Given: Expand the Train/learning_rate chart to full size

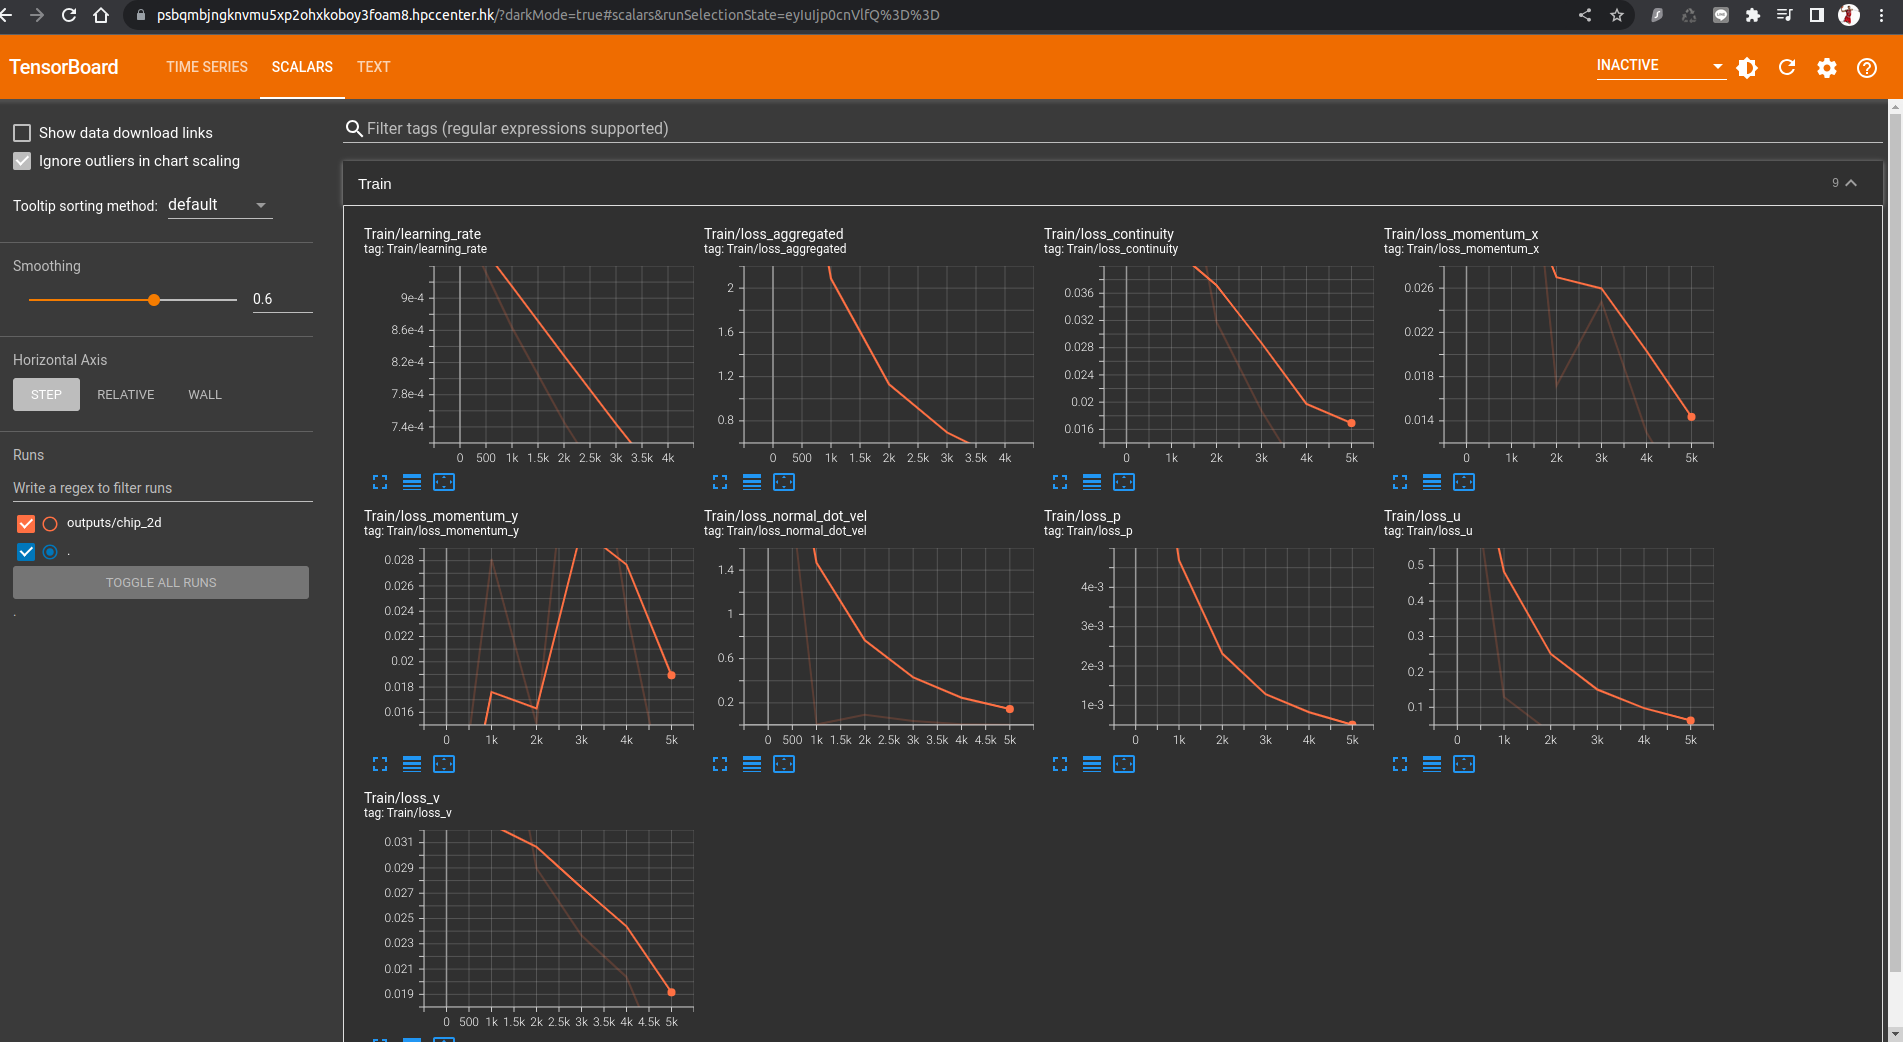Looking at the screenshot, I should click(x=380, y=482).
